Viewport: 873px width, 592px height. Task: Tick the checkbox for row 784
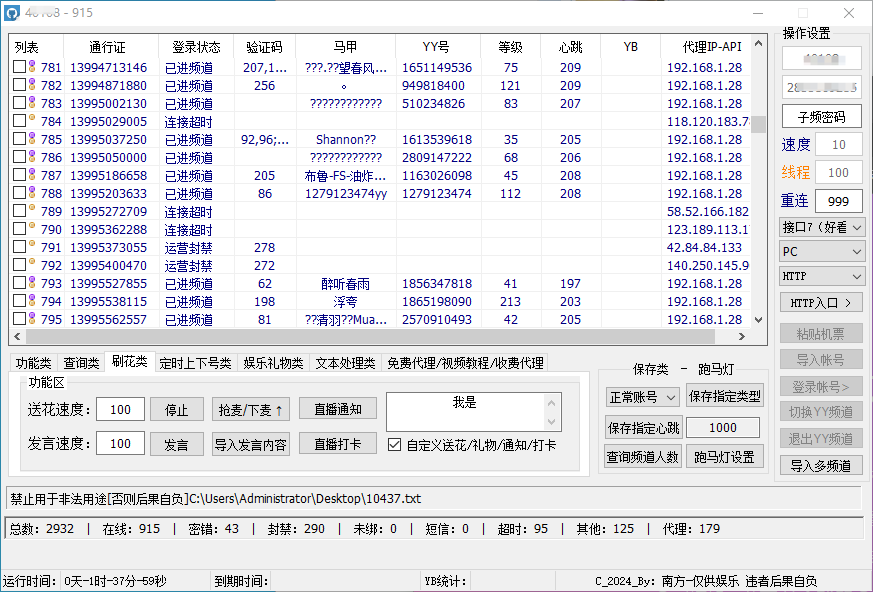(19, 121)
